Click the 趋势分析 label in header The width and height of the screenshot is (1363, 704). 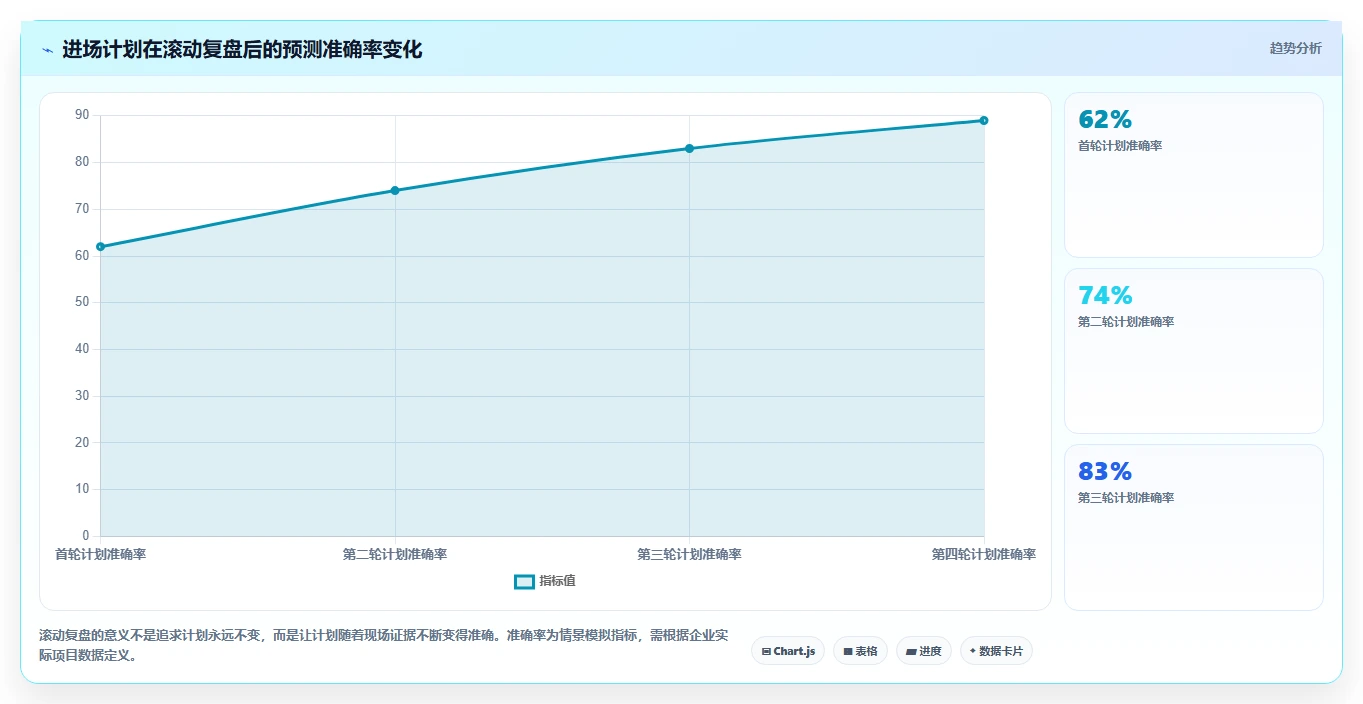[x=1295, y=48]
